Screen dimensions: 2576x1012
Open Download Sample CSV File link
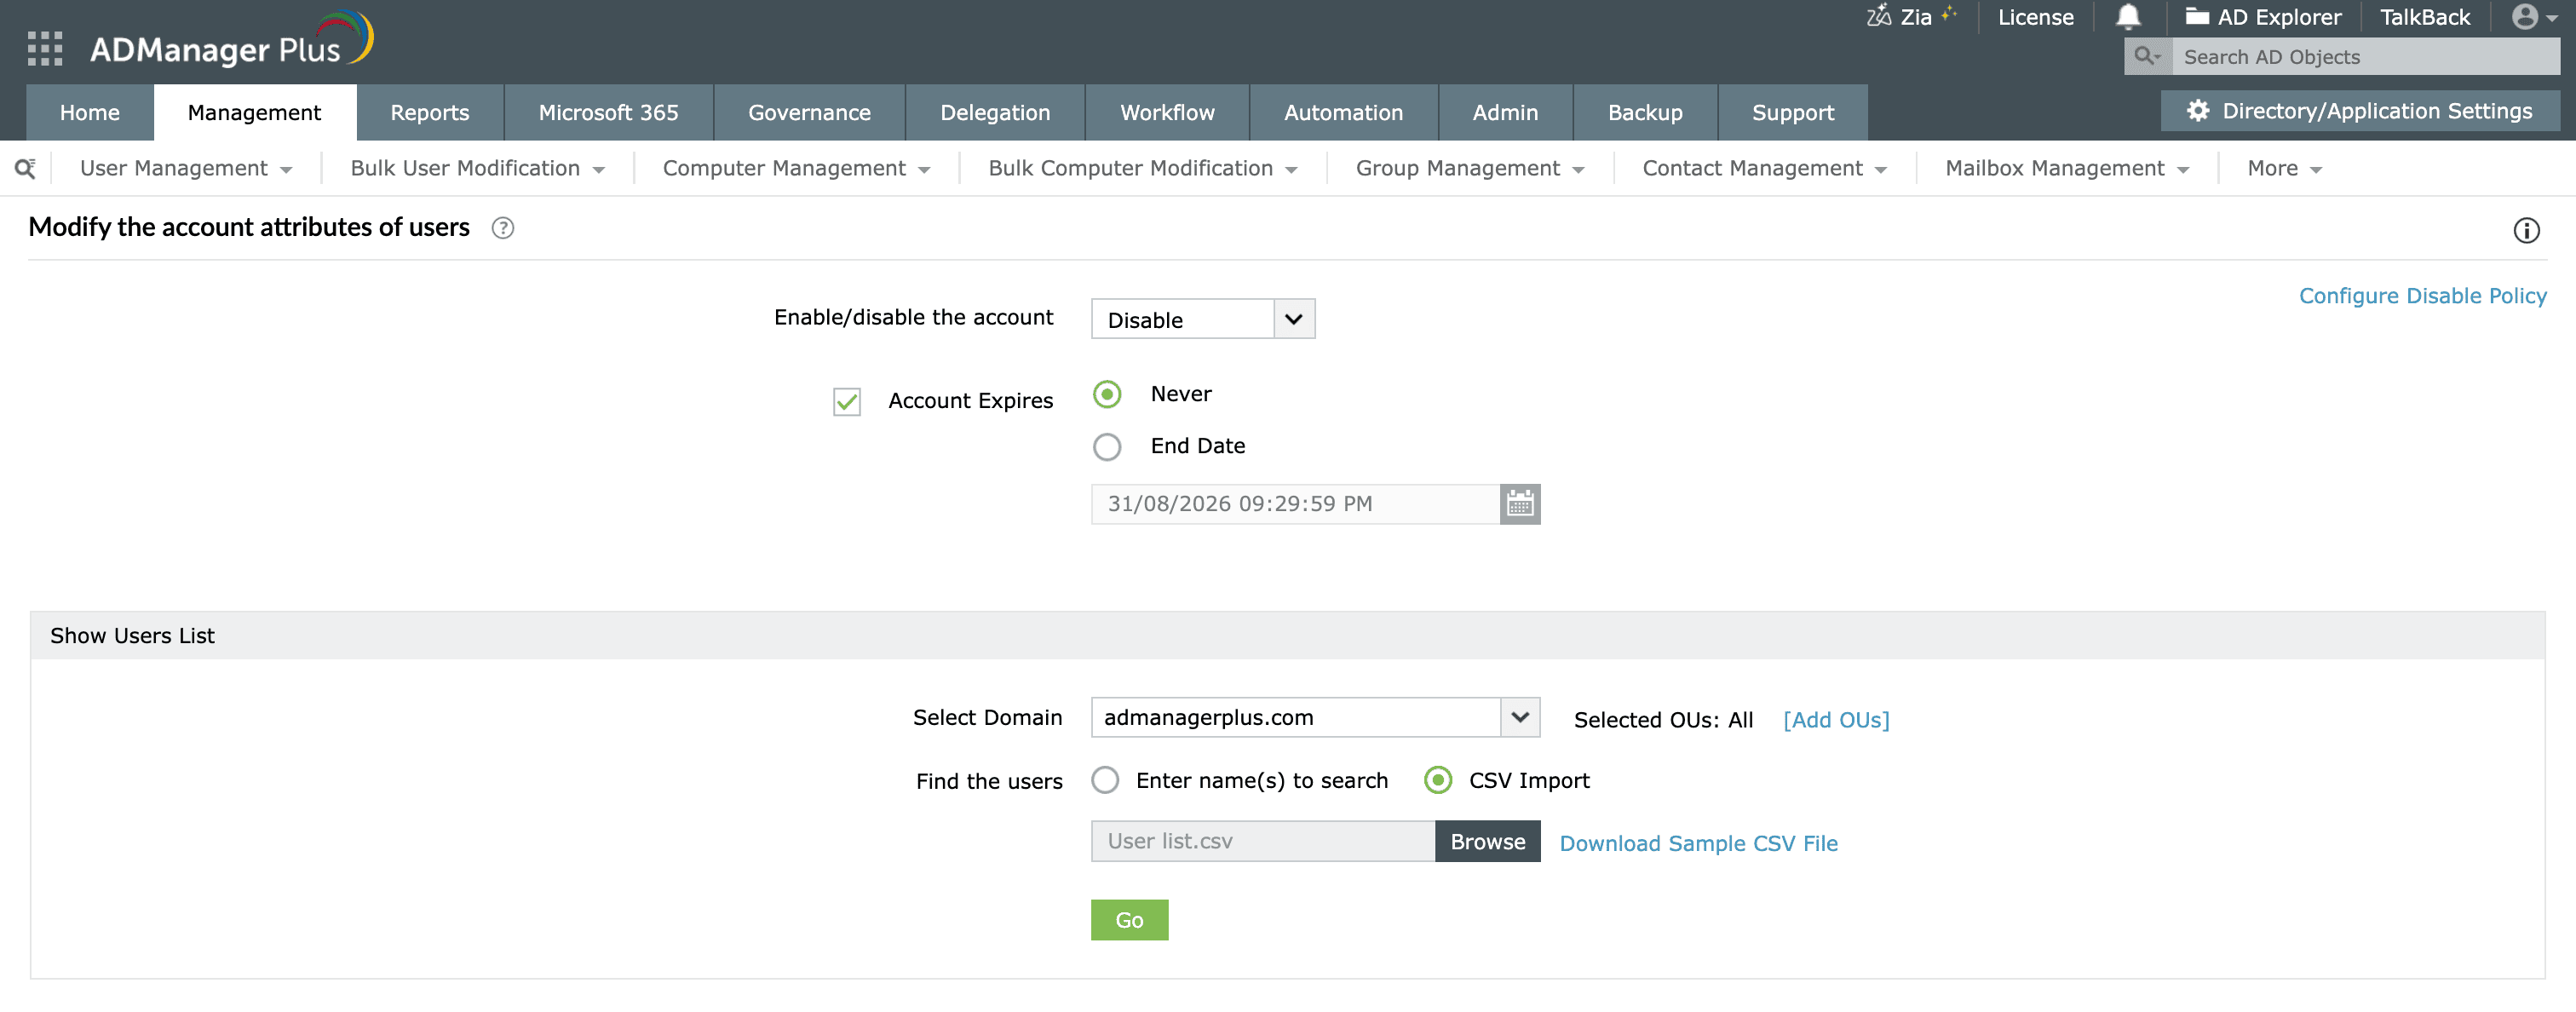click(1698, 844)
